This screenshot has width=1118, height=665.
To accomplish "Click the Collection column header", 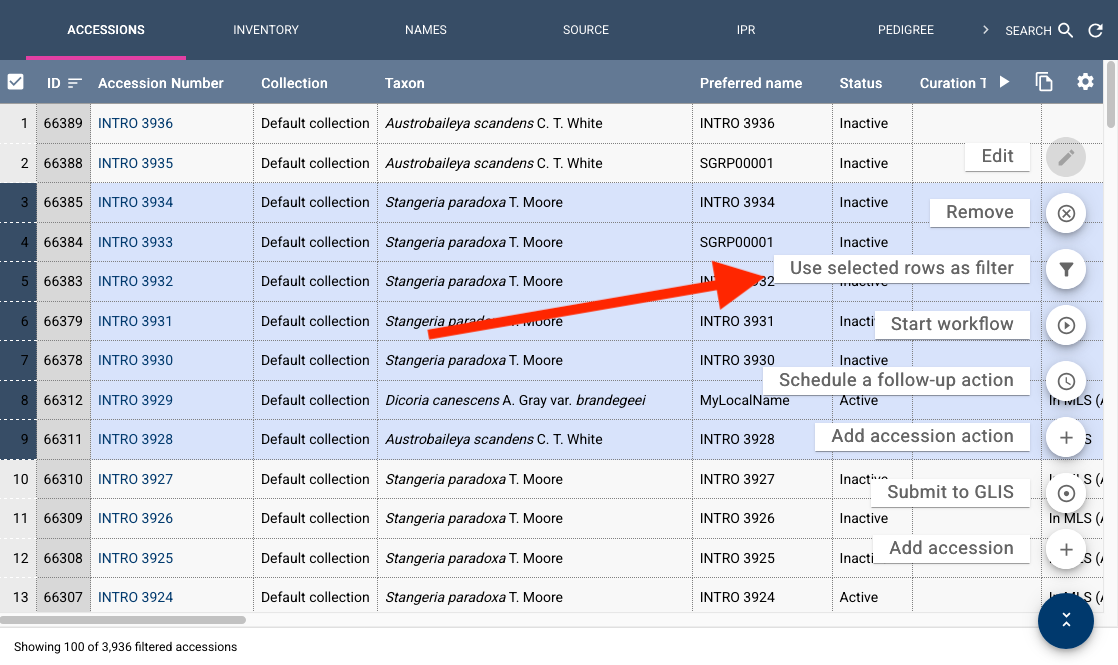I will point(294,83).
